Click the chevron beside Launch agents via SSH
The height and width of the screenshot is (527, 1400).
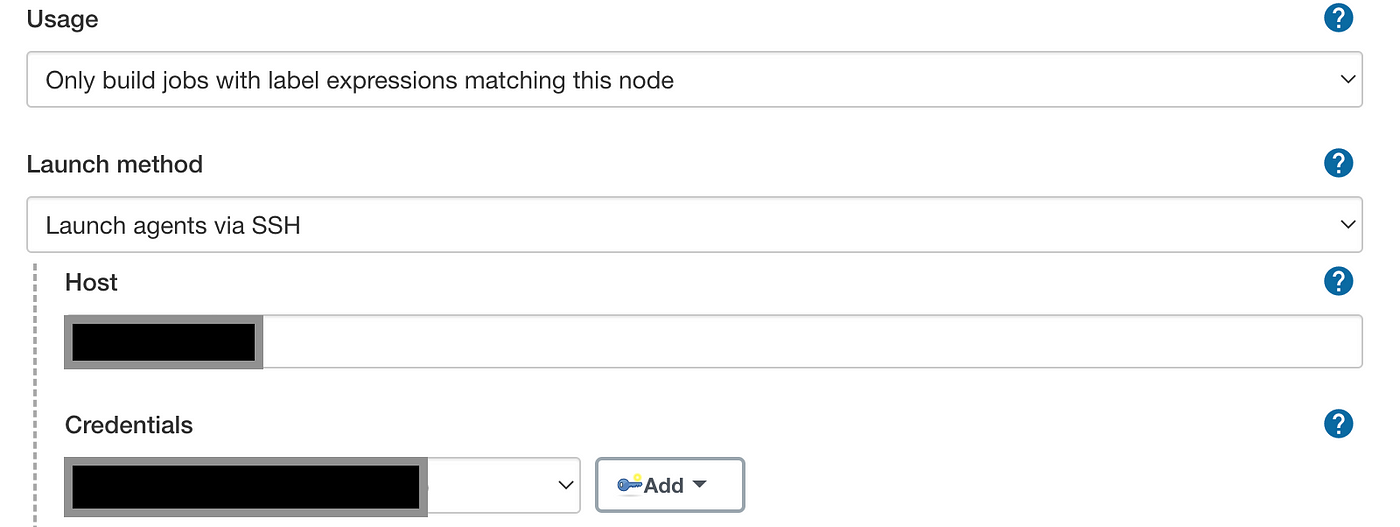[x=1347, y=225]
